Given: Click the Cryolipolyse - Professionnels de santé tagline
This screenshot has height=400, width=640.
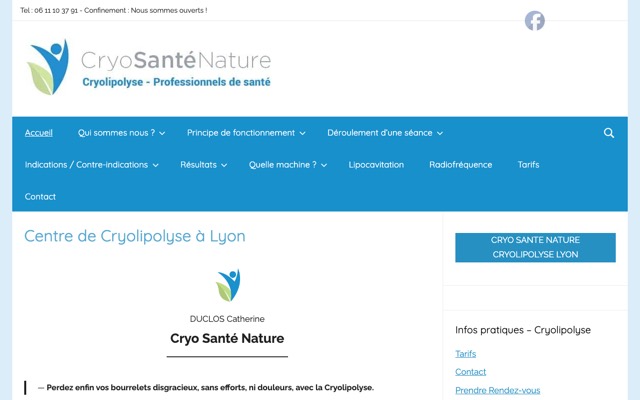Looking at the screenshot, I should click(x=176, y=82).
